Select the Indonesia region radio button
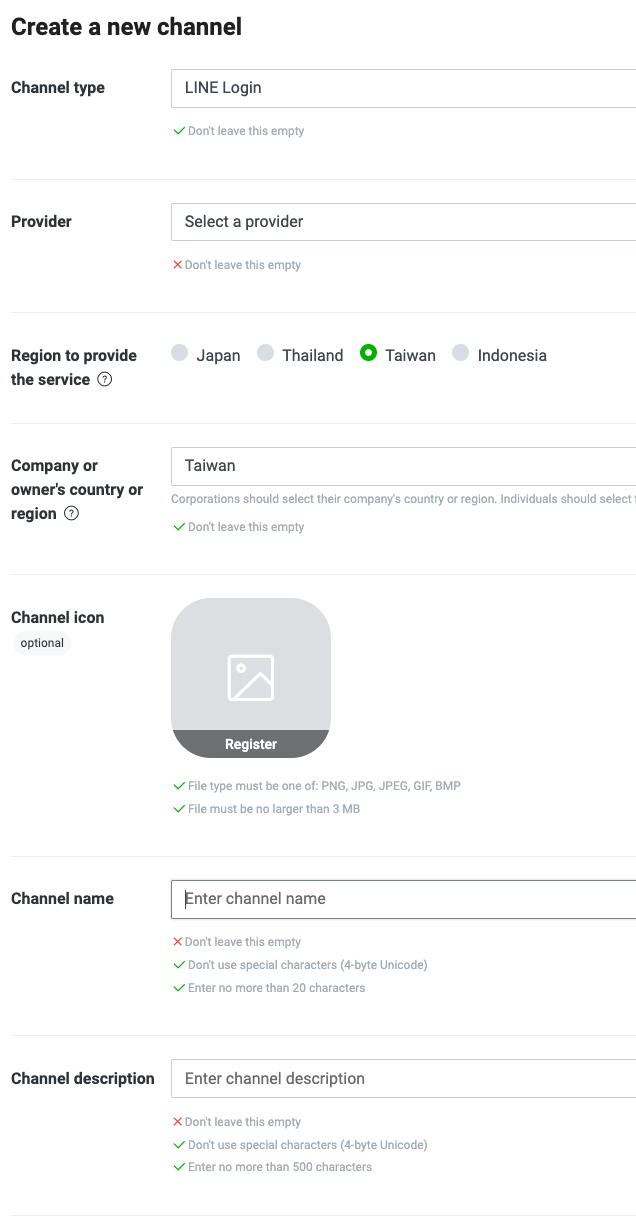 pos(461,353)
